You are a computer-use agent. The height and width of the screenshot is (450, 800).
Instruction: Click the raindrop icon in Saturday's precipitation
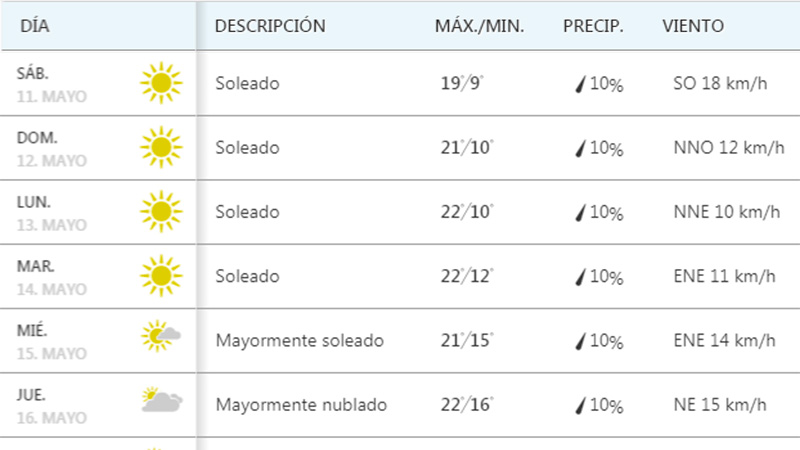[x=581, y=84]
